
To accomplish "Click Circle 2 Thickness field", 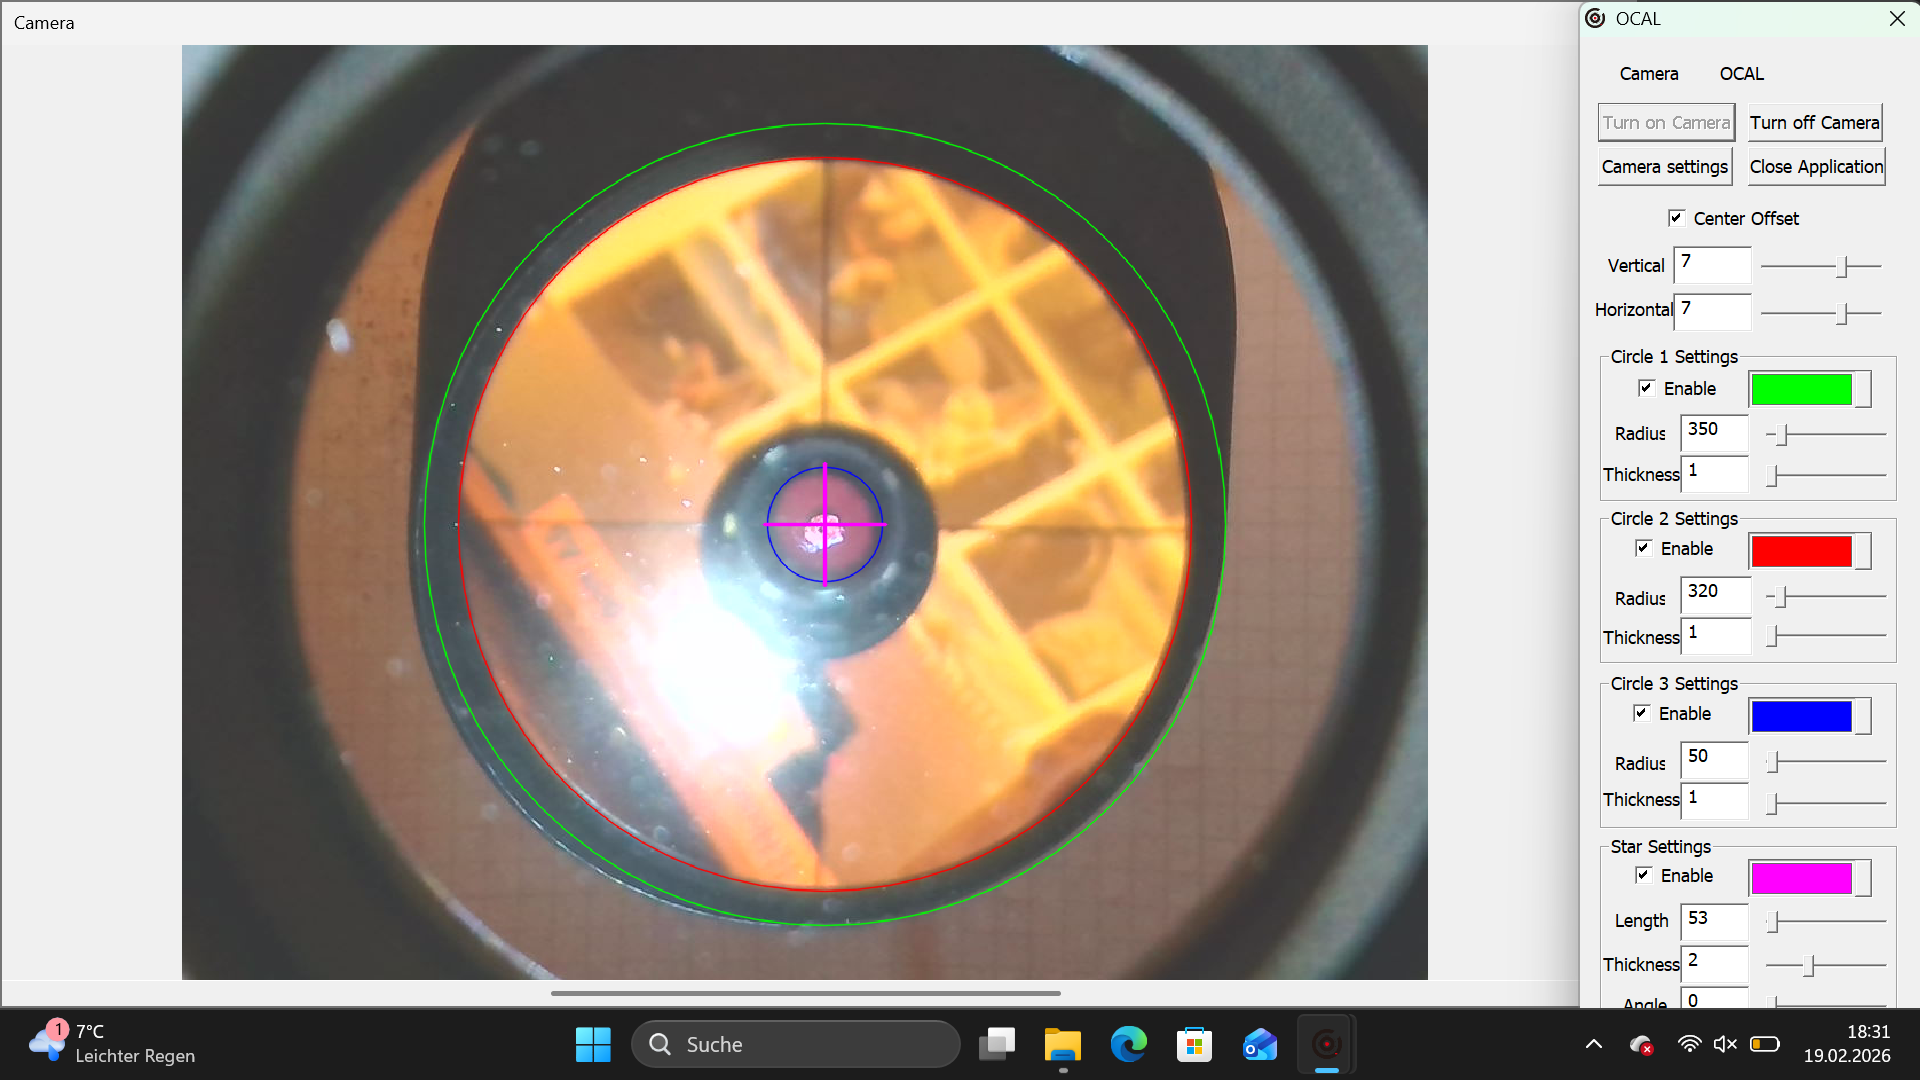I will 1716,636.
